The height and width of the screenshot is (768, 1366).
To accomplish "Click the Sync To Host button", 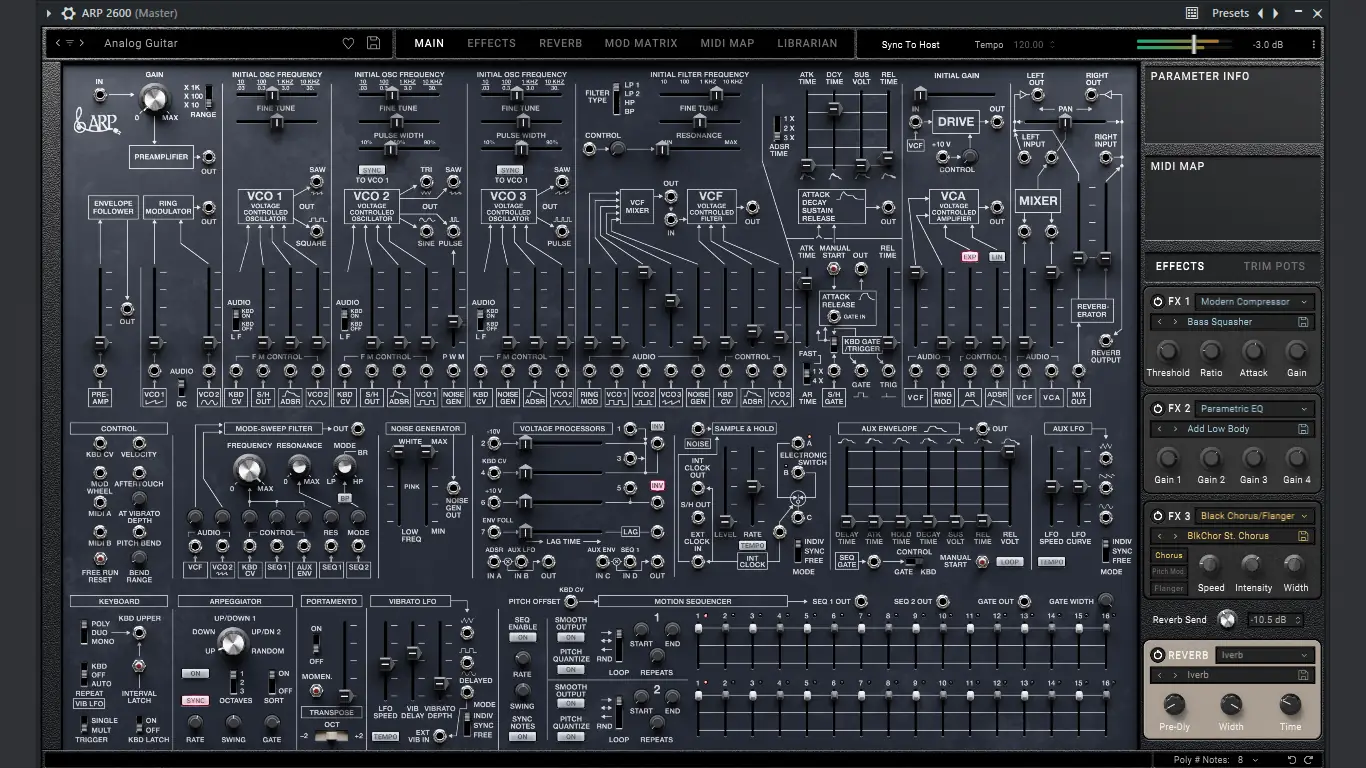I will [910, 44].
